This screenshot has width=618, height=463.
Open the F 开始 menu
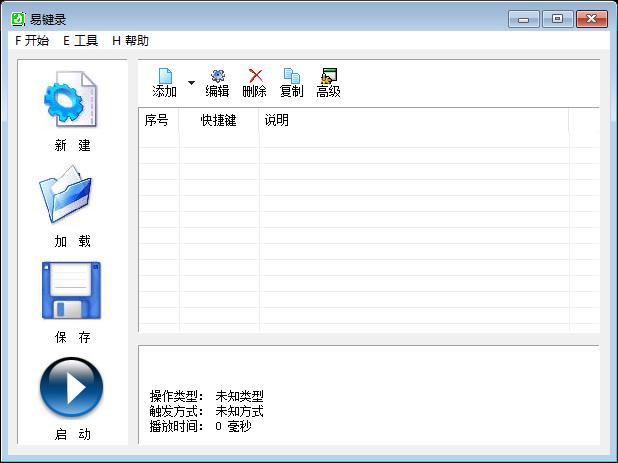pyautogui.click(x=32, y=40)
